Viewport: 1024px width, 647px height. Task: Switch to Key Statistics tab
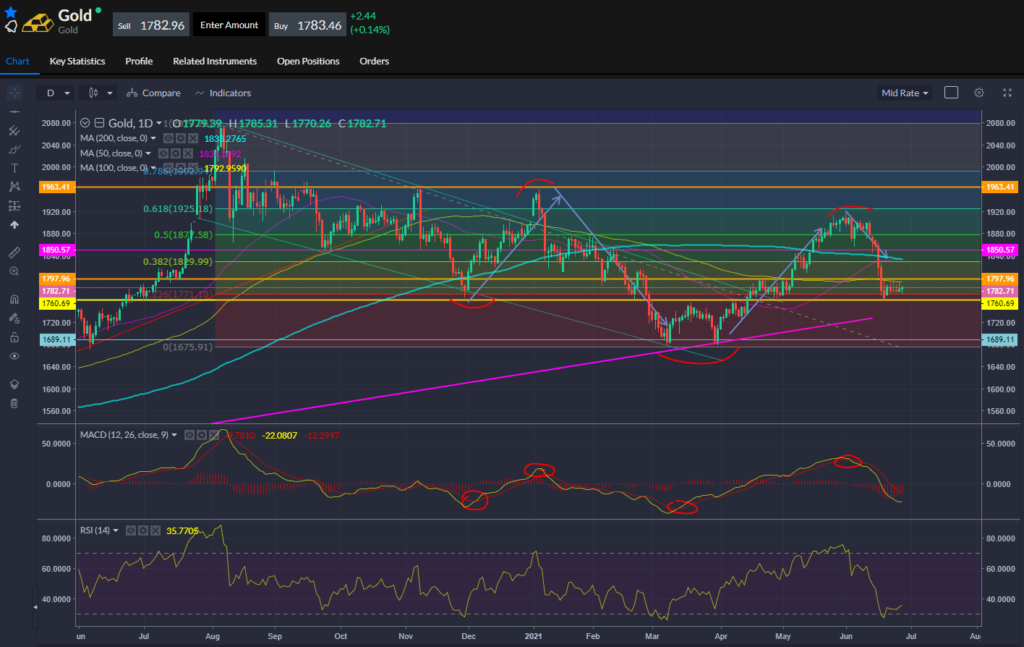[77, 61]
